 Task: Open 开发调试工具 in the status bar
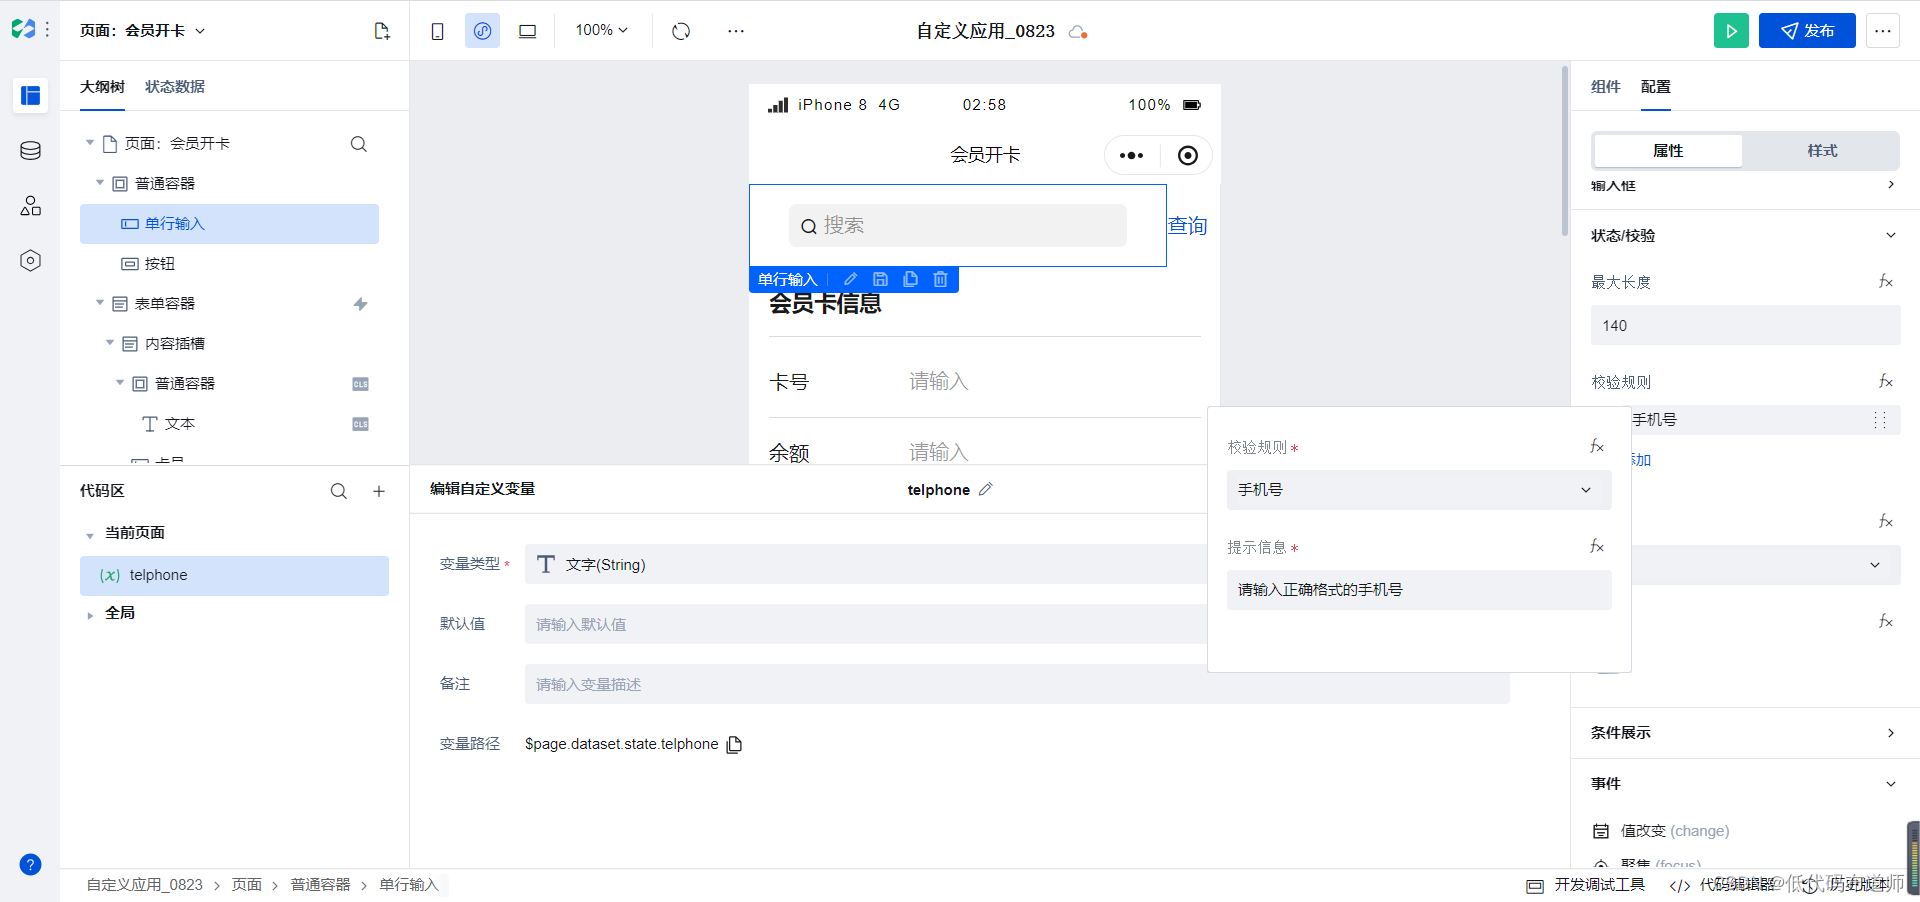click(1586, 885)
